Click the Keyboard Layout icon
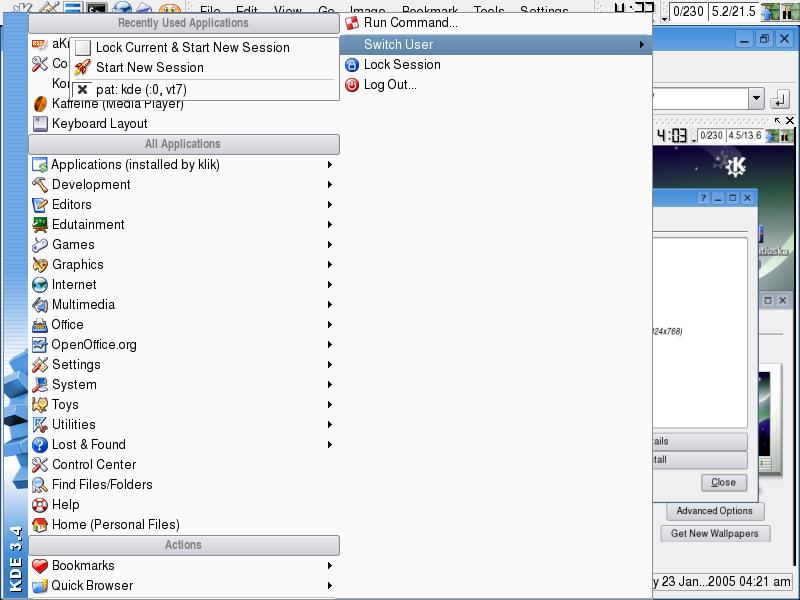The width and height of the screenshot is (800, 600). 40,124
